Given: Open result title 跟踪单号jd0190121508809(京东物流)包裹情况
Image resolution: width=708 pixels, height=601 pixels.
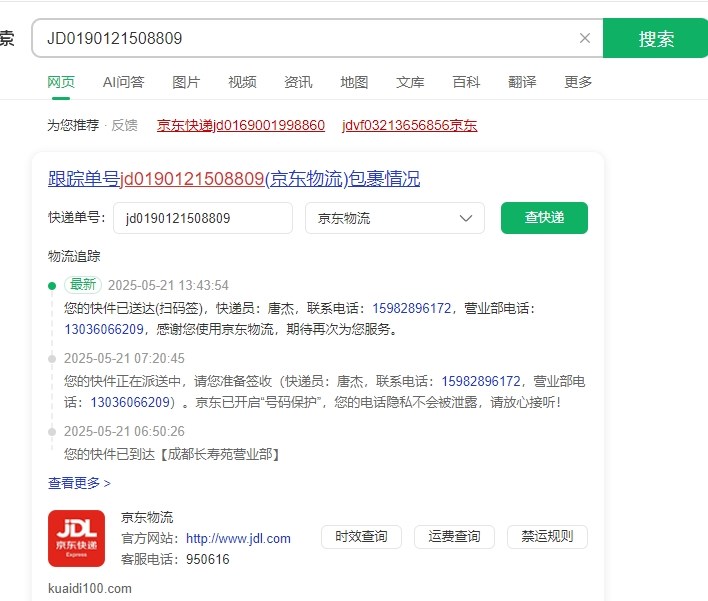Looking at the screenshot, I should (x=234, y=179).
